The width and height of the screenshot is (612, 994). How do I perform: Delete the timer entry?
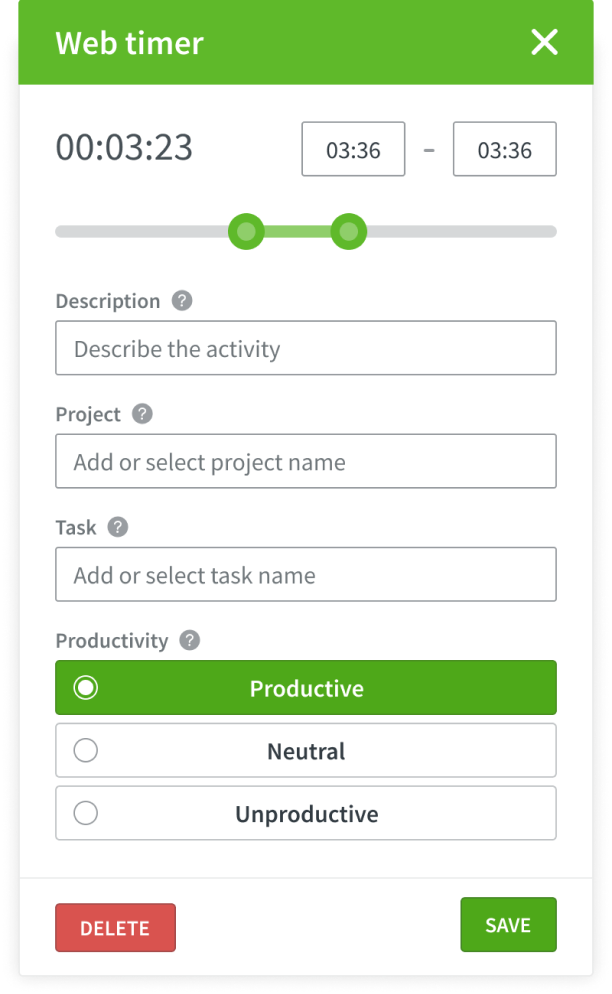[115, 927]
